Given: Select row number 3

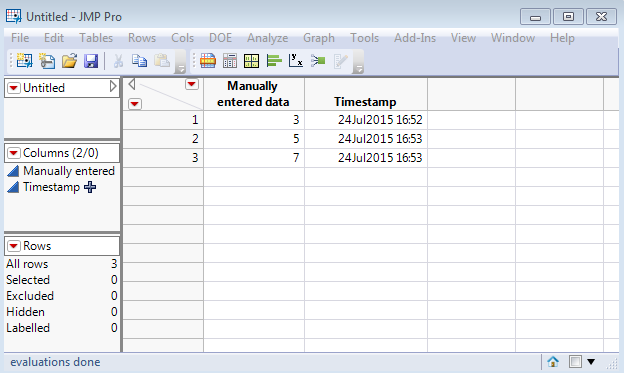Looking at the screenshot, I should pos(163,158).
